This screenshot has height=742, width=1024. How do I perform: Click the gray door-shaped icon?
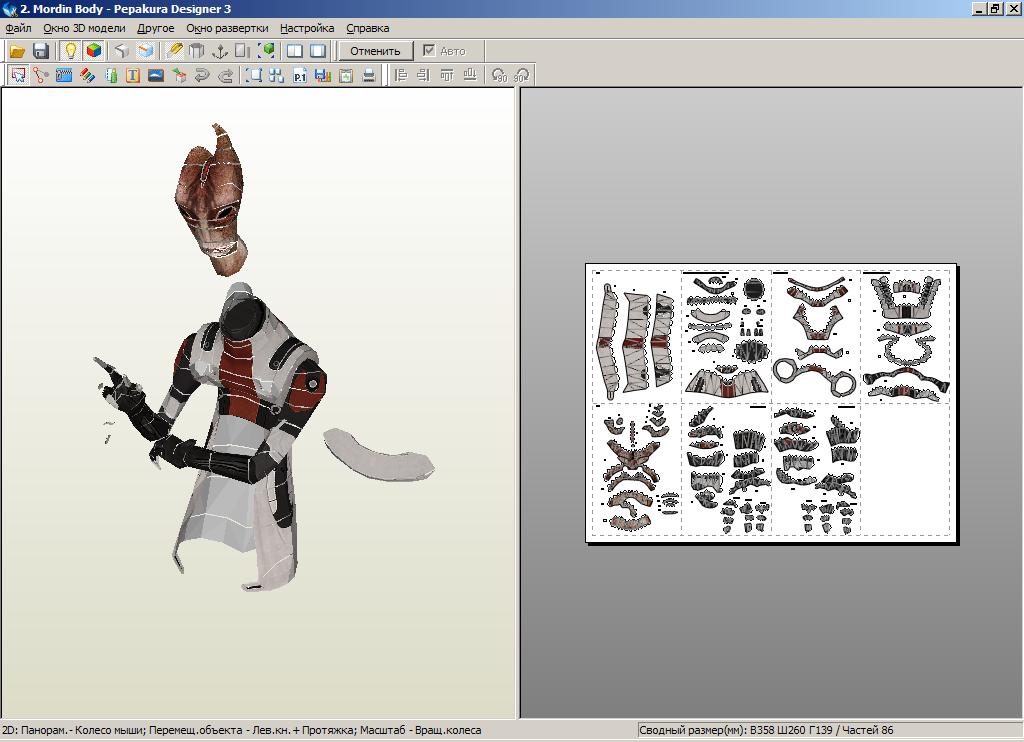click(x=243, y=51)
